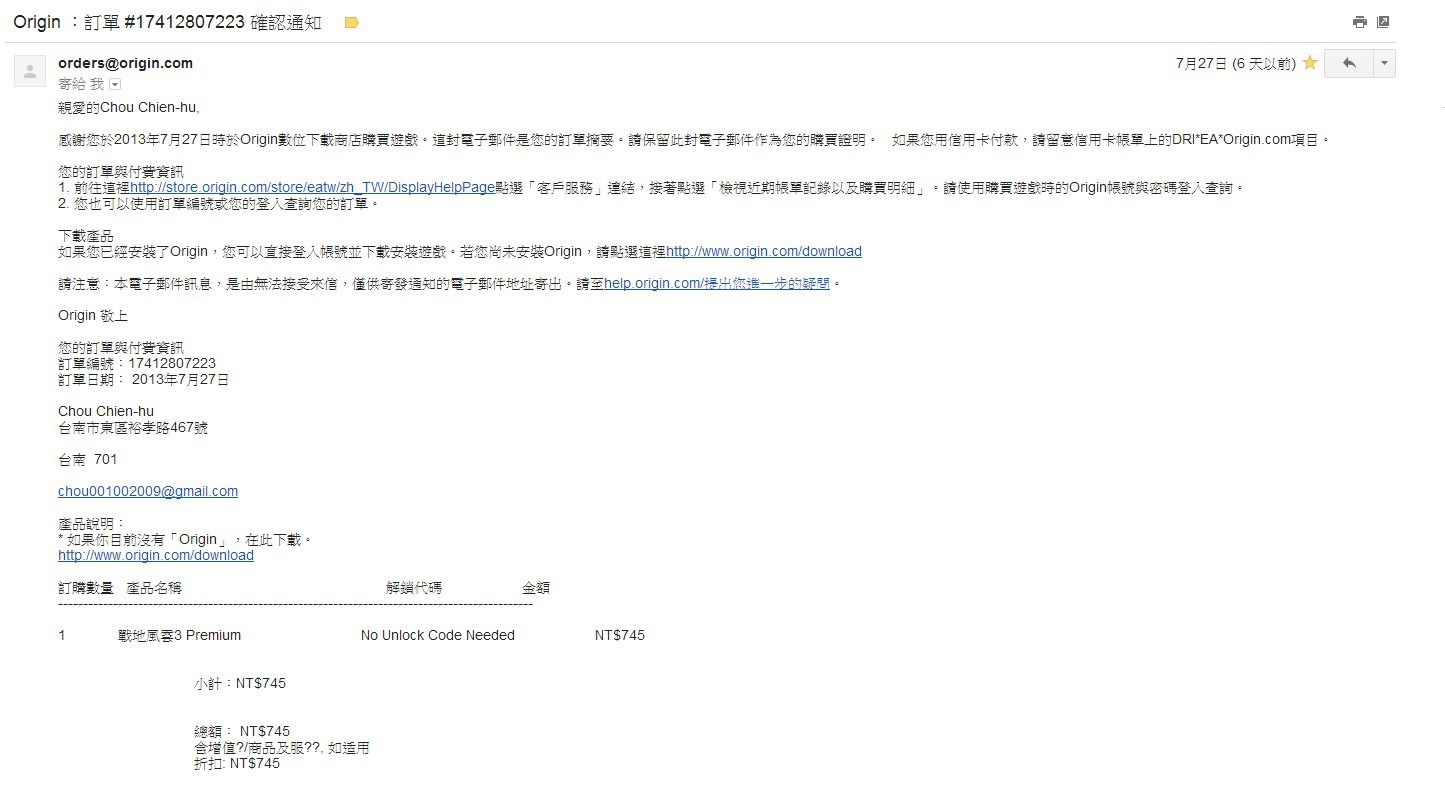Viewport: 1445px width, 797px height.
Task: Click the total line 總額： NT$745
Action: click(x=242, y=731)
